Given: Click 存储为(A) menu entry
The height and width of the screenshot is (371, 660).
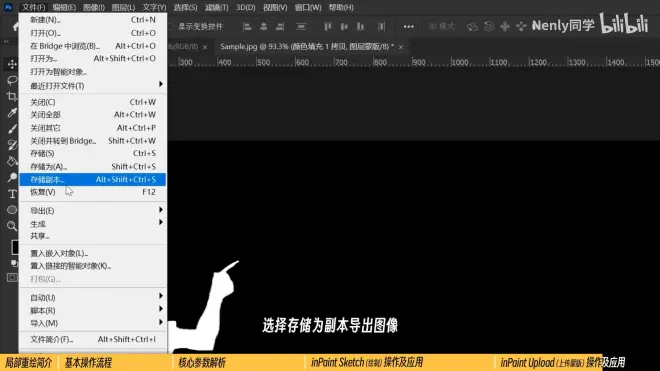Looking at the screenshot, I should [93, 166].
